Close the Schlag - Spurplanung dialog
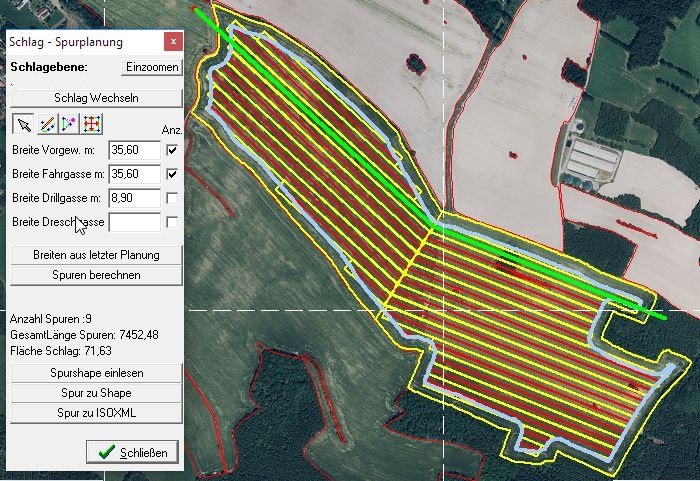The image size is (700, 481). coord(173,42)
